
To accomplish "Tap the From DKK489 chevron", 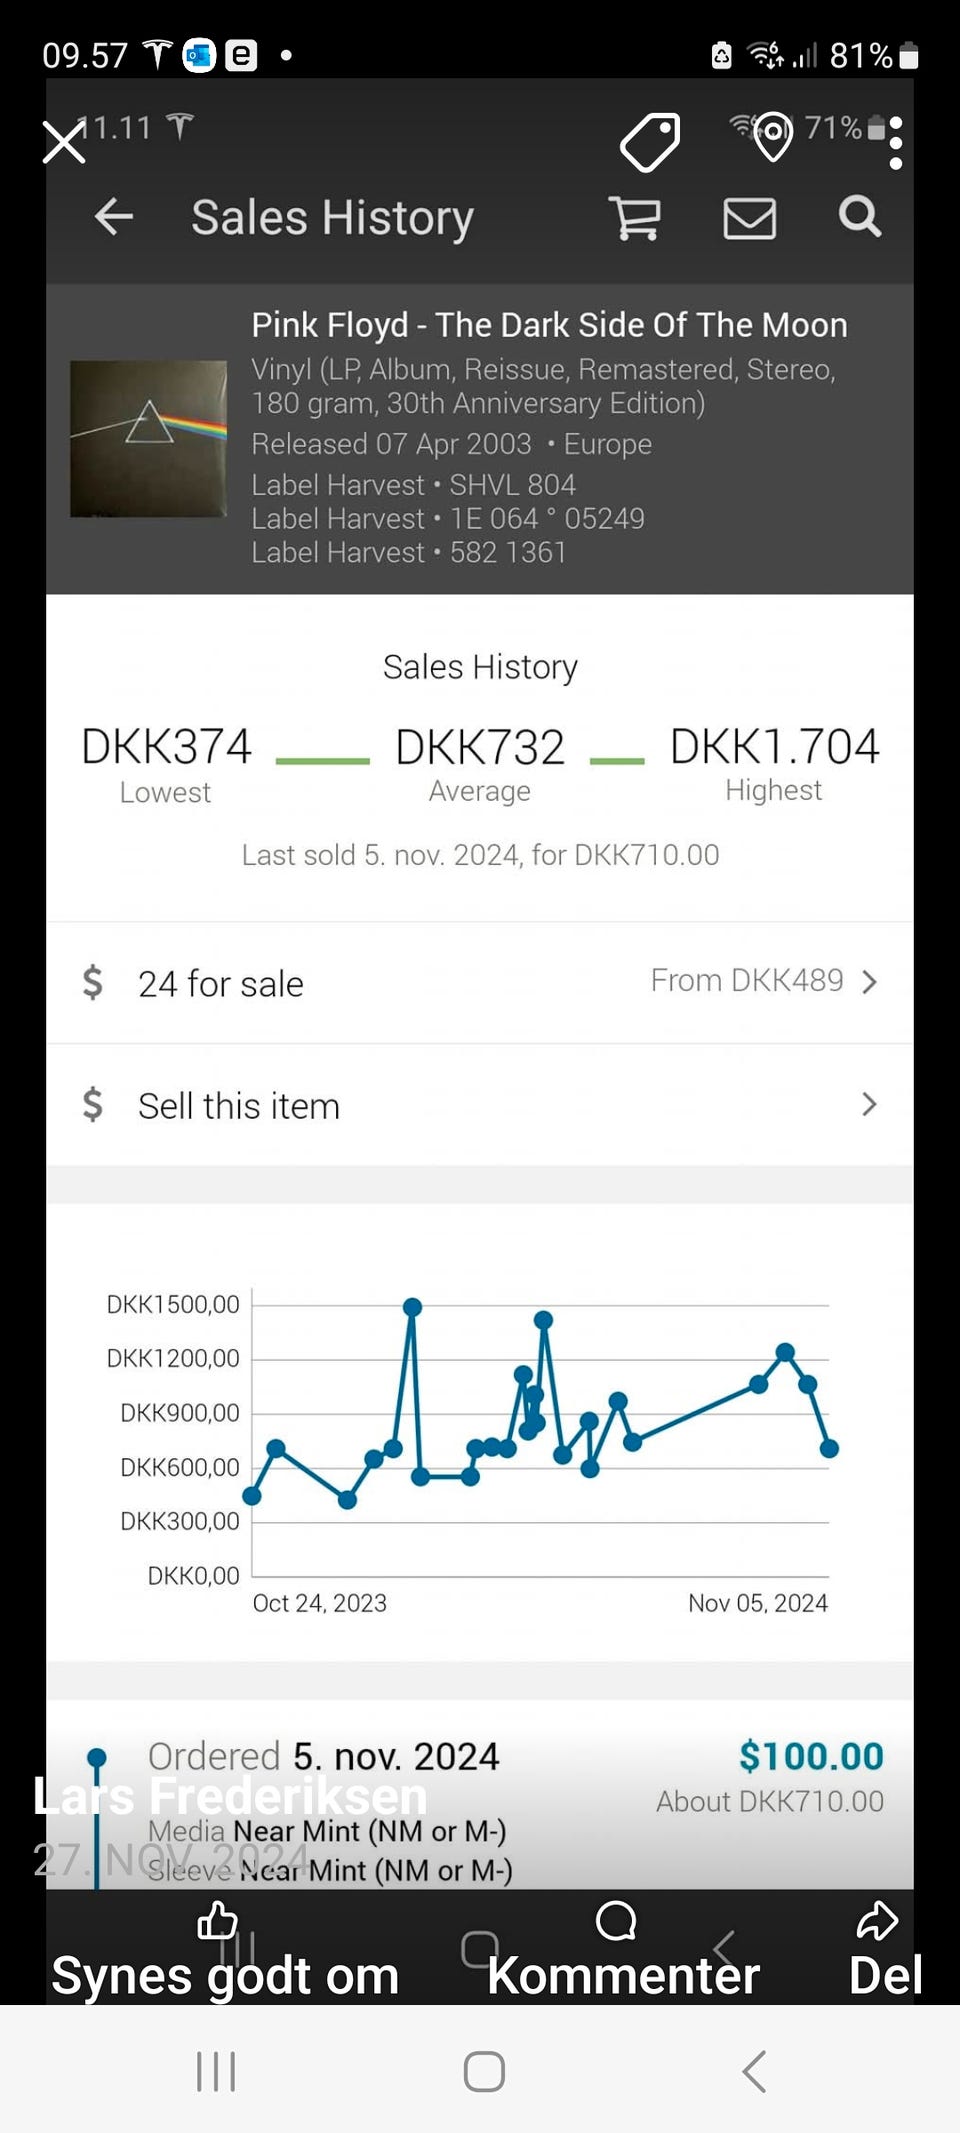I will point(869,982).
